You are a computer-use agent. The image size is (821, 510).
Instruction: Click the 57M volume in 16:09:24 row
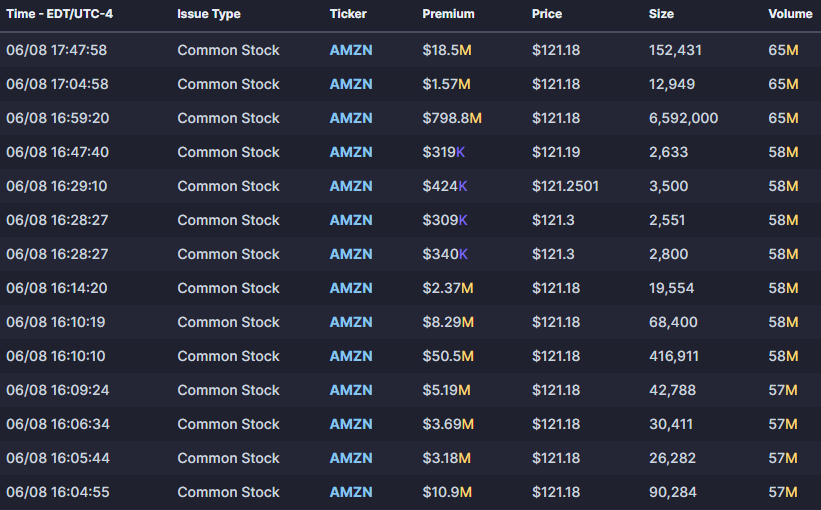point(783,390)
